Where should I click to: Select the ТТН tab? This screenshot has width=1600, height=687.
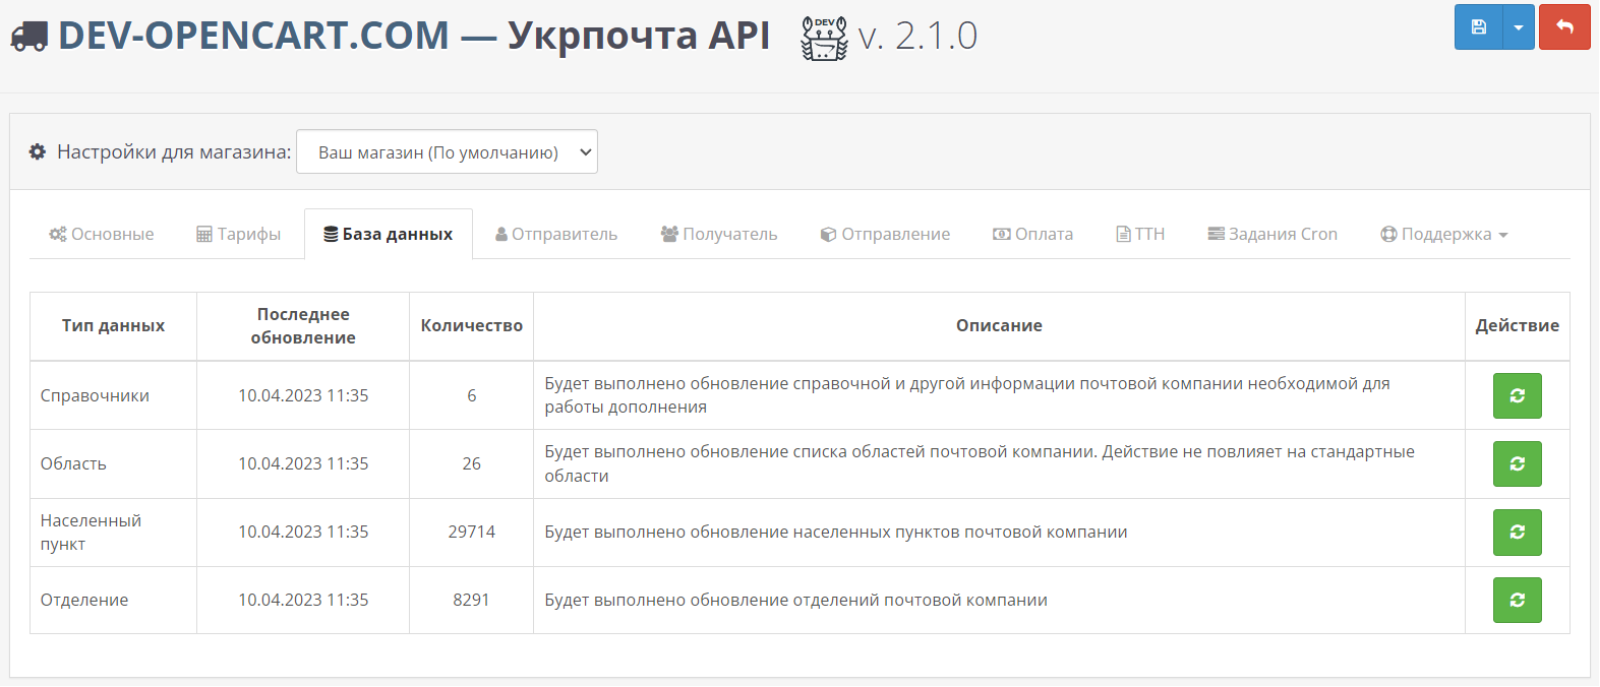[1140, 234]
